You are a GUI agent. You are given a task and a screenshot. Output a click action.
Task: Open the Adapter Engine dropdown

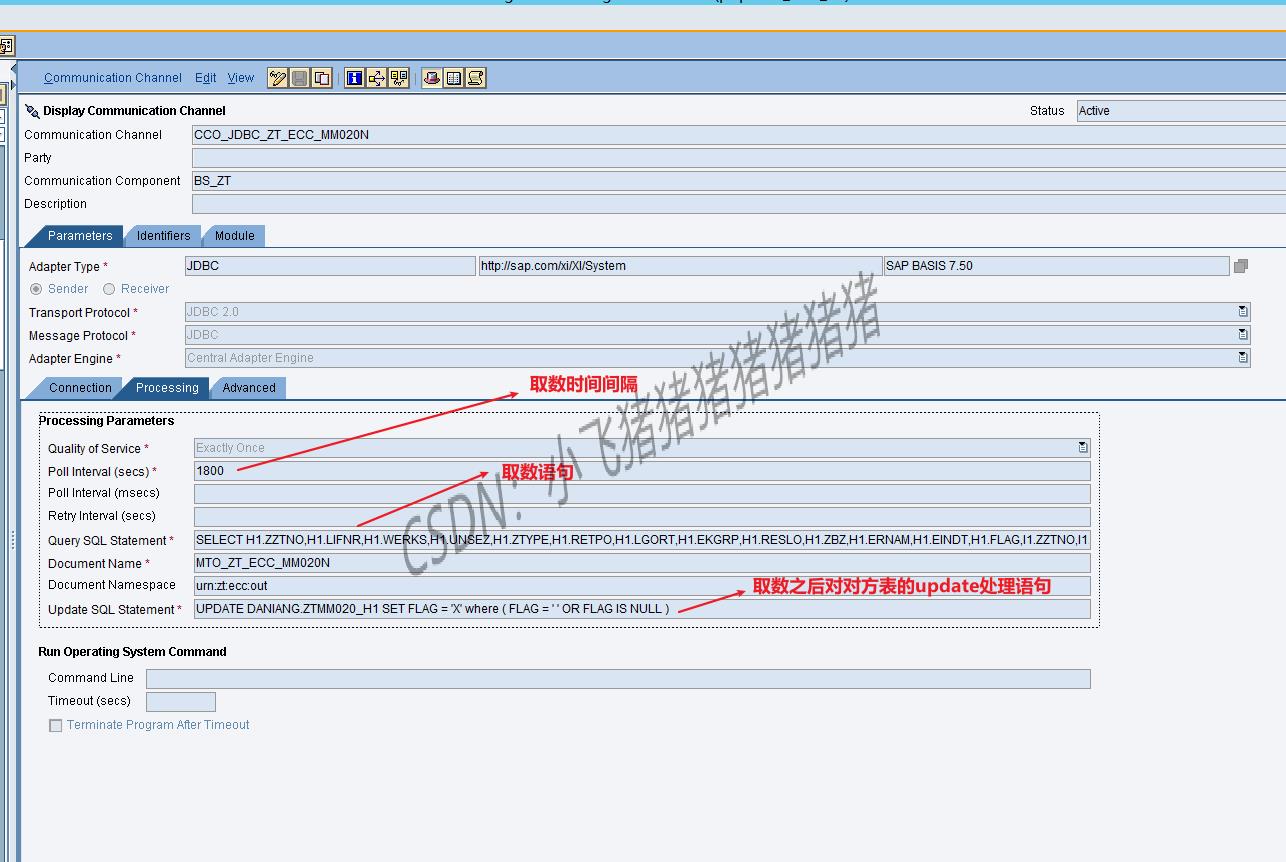[x=1243, y=358]
